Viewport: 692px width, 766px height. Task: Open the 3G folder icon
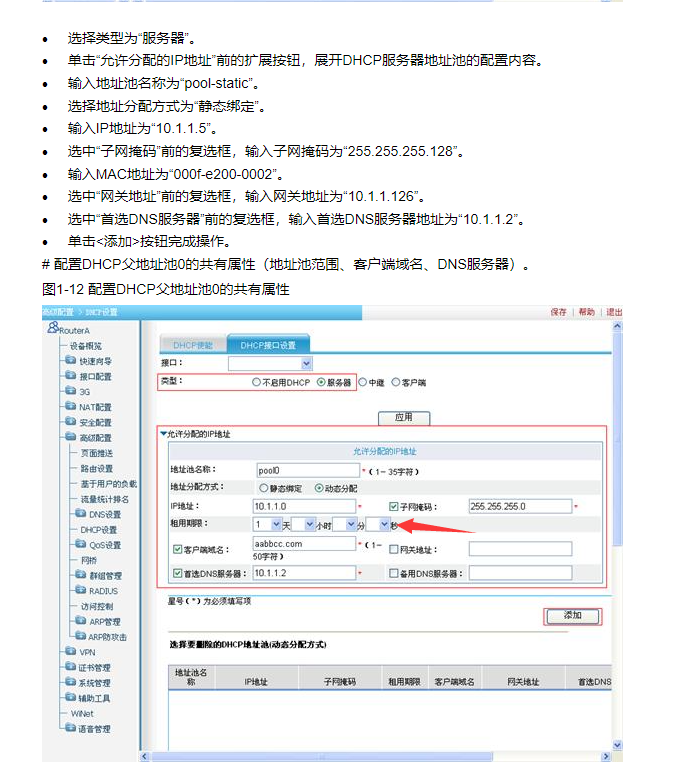pos(71,391)
